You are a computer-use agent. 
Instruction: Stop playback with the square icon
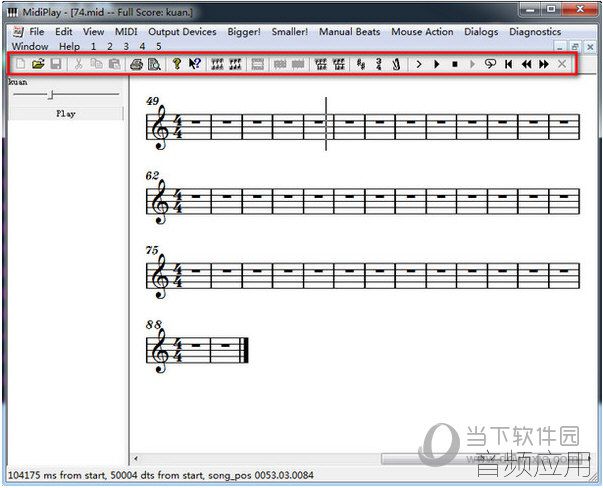pyautogui.click(x=455, y=64)
